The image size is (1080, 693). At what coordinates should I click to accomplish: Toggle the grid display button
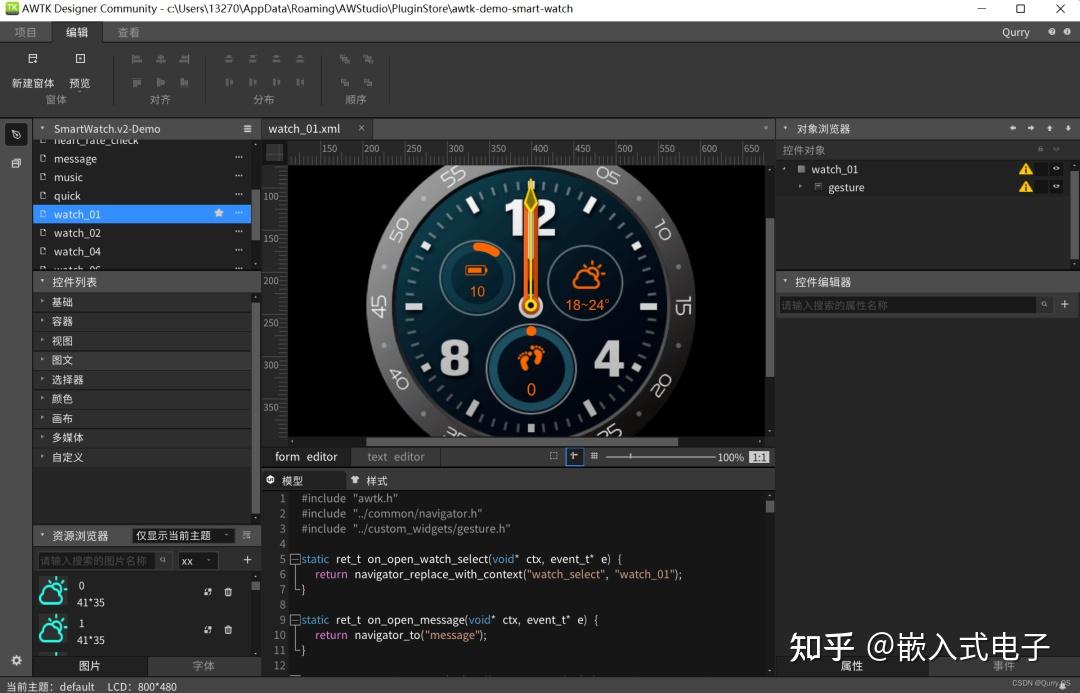(594, 457)
